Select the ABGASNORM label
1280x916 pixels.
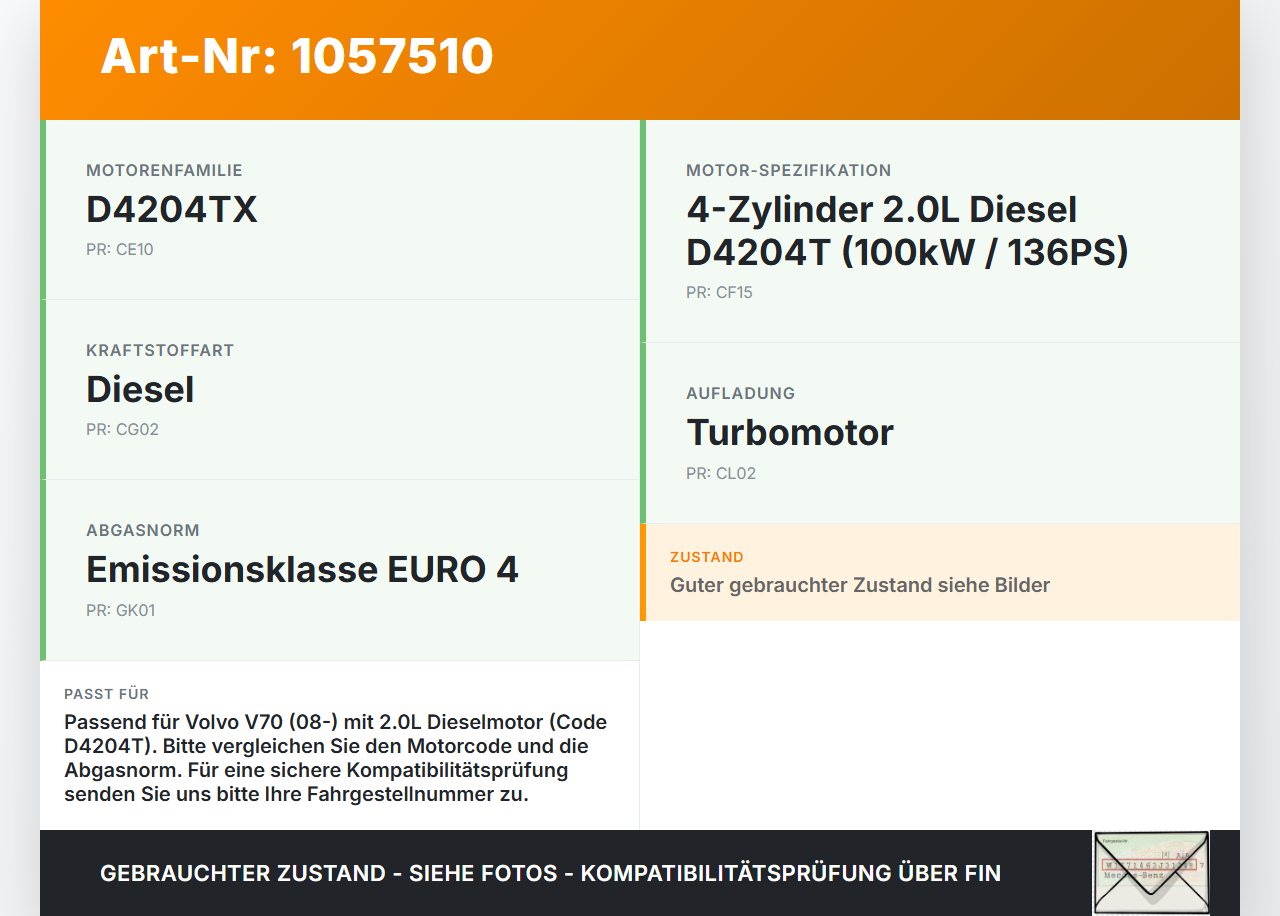pyautogui.click(x=143, y=531)
